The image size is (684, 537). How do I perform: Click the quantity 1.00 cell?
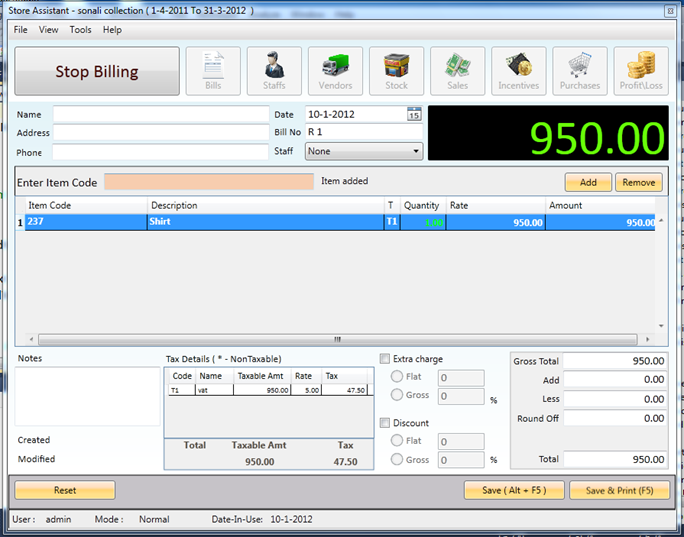coord(423,222)
